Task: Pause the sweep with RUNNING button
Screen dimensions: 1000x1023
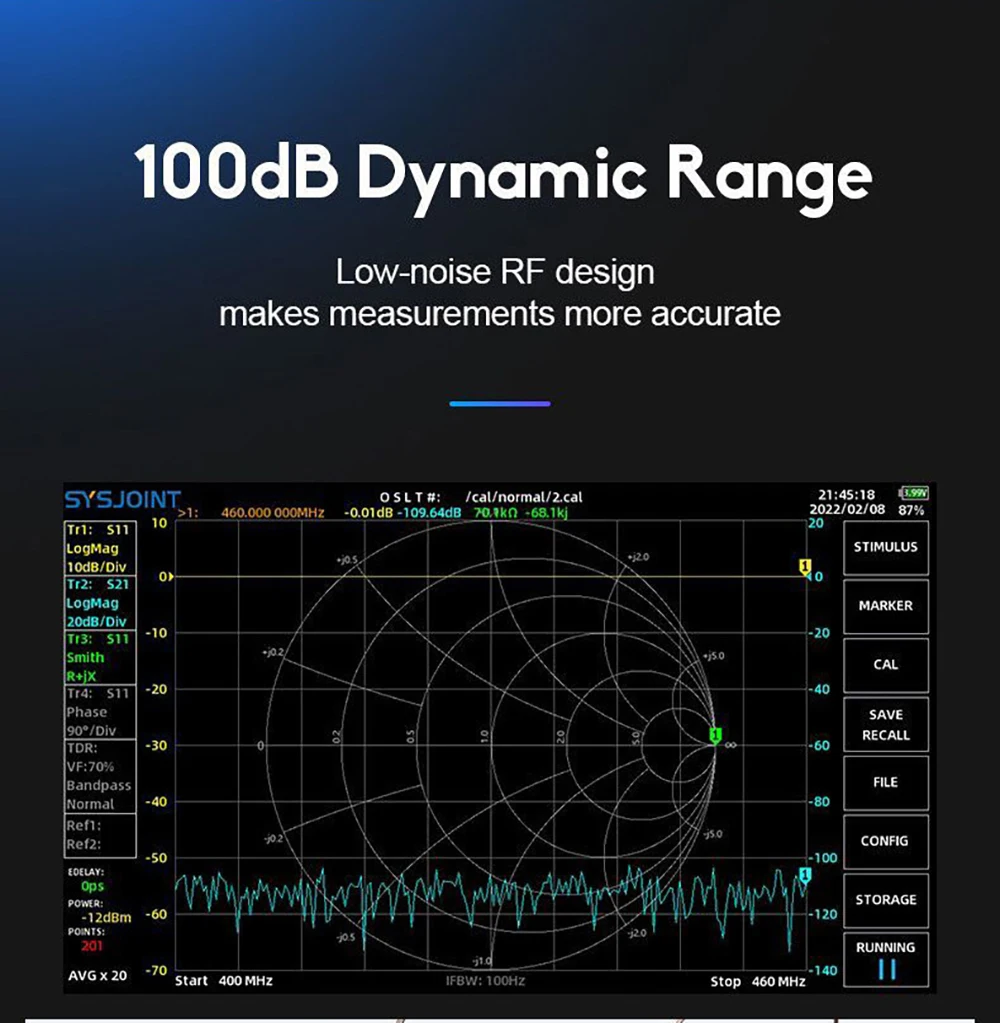Action: (x=886, y=958)
